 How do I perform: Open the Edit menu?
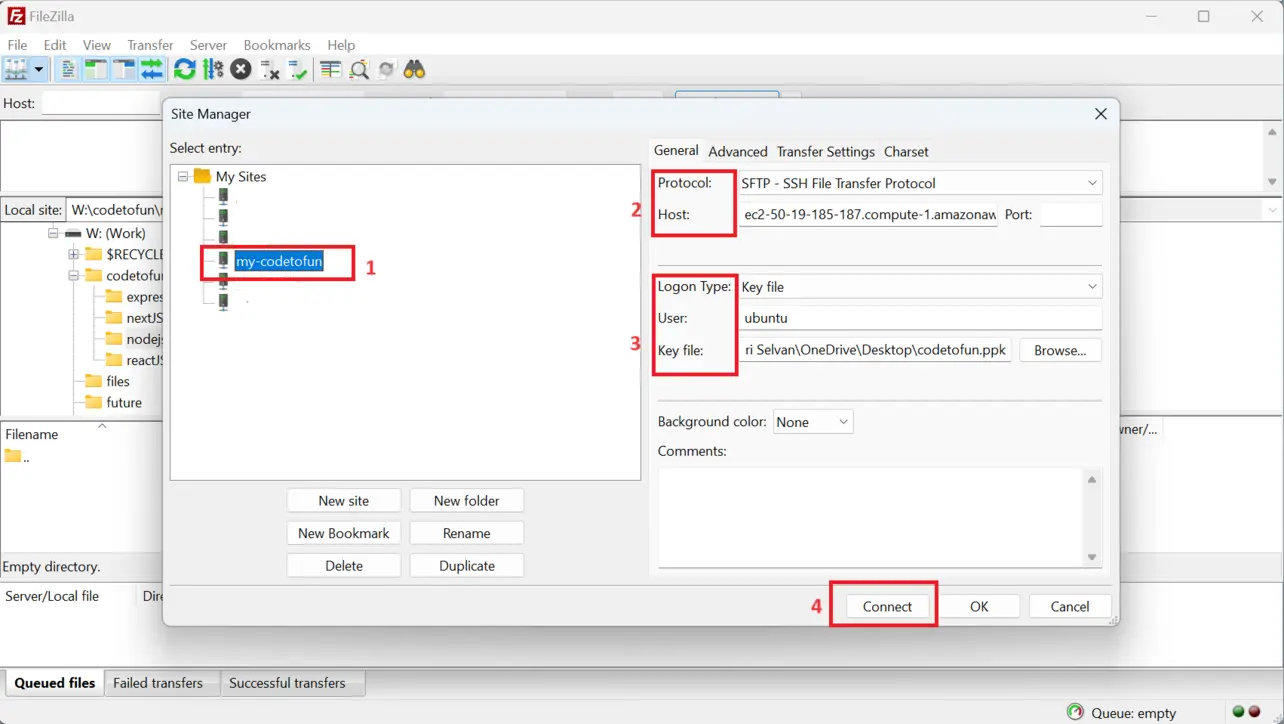point(55,45)
